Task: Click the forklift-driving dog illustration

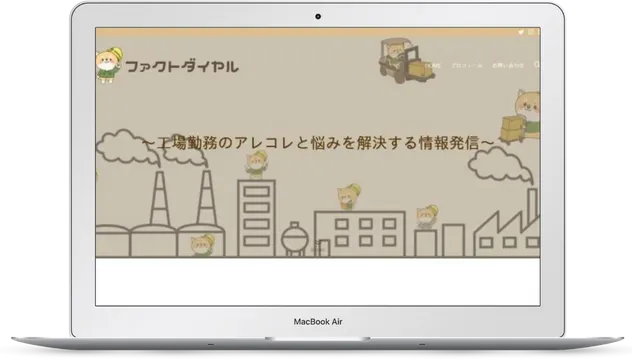Action: coord(405,60)
